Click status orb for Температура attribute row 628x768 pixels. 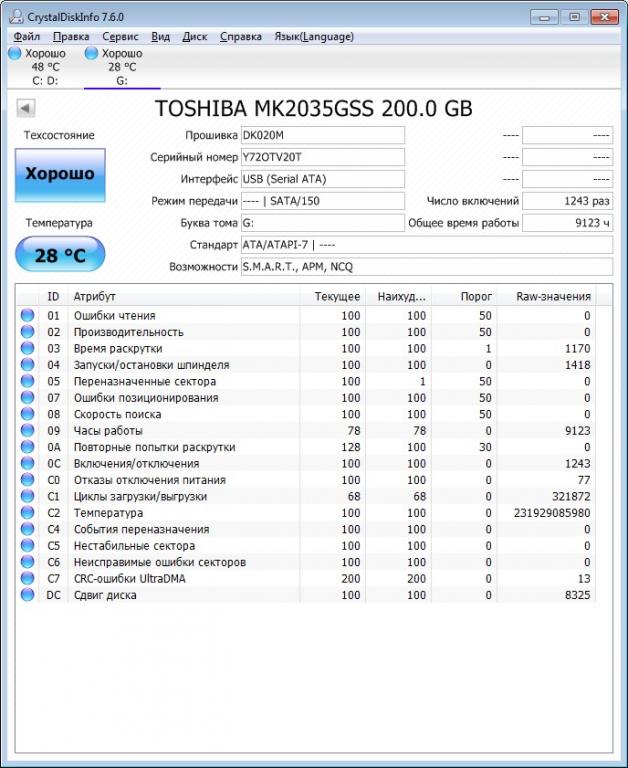coord(27,513)
